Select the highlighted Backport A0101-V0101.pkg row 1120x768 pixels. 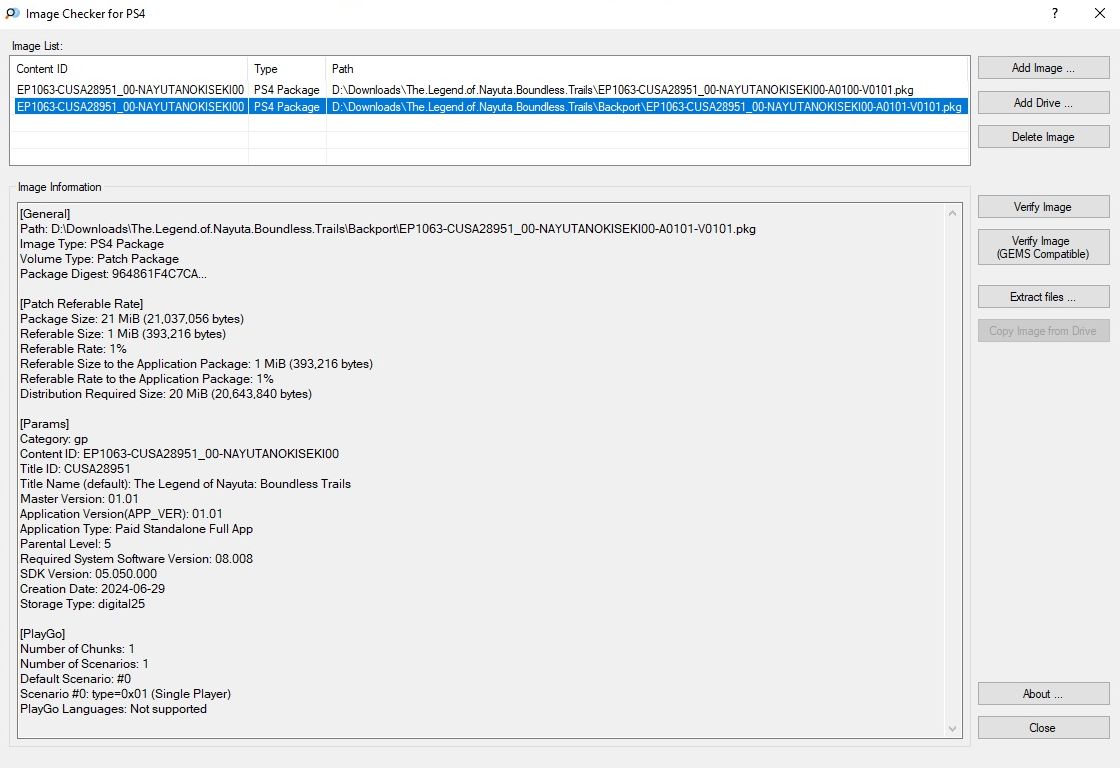[x=489, y=106]
